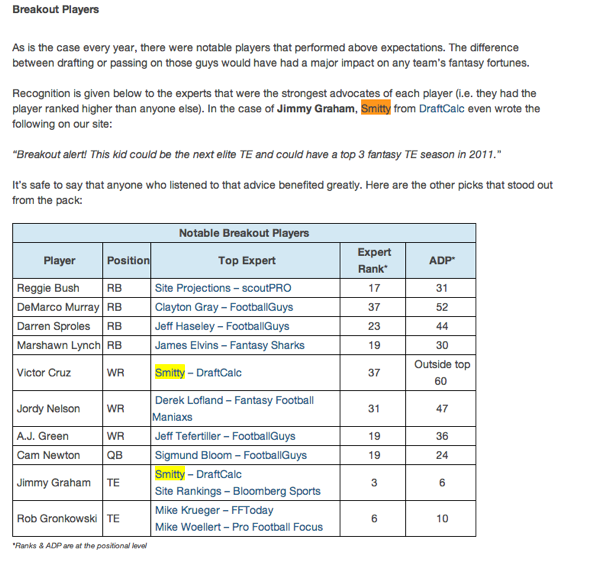Click the Top Expert column header
The height and width of the screenshot is (569, 600).
click(245, 261)
